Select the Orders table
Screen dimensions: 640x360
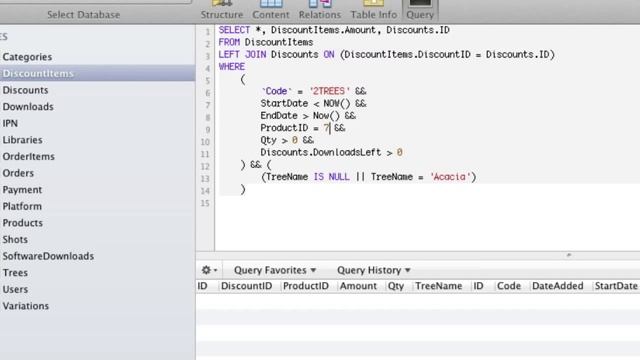tap(98, 173)
